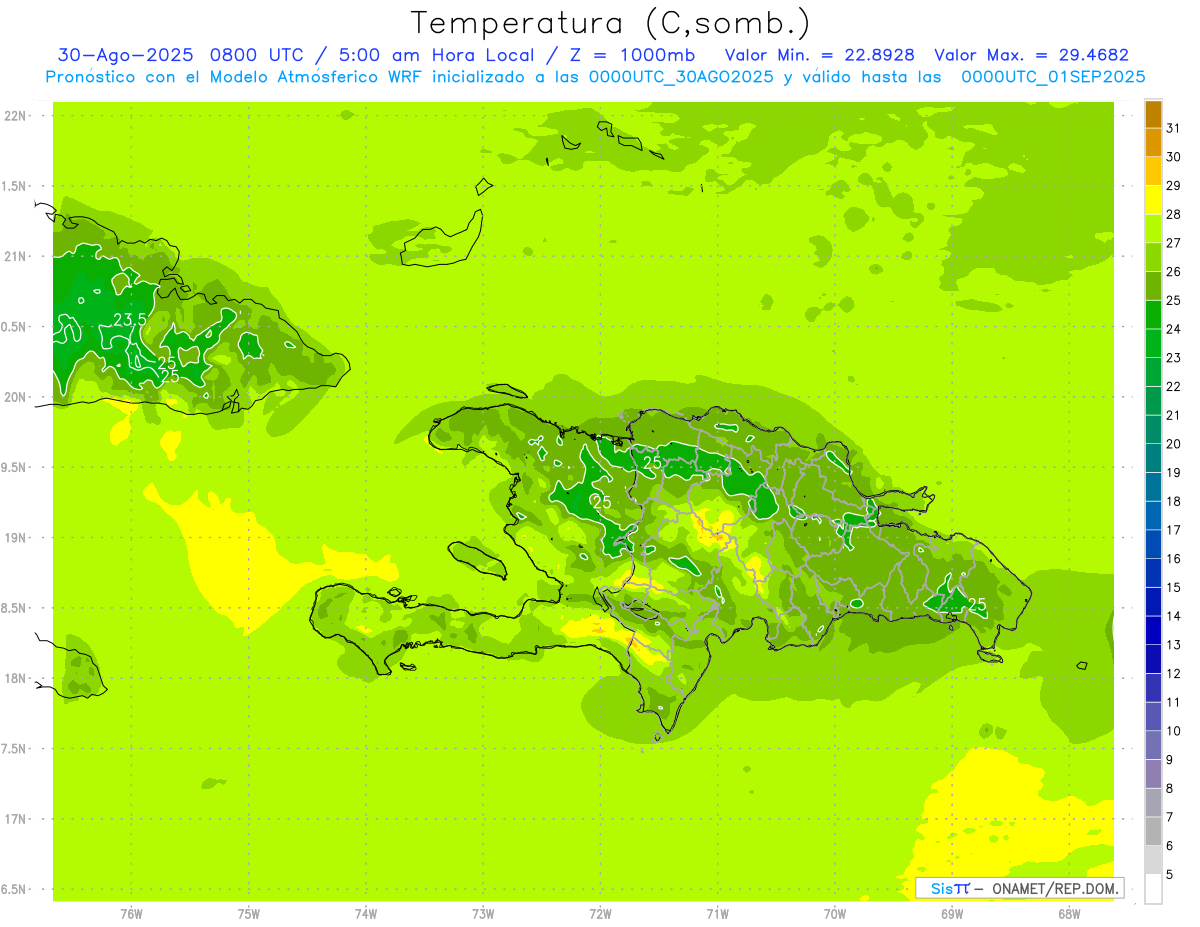
Task: Choose the gray color bar segment between 6 and 7
Action: point(1153,832)
